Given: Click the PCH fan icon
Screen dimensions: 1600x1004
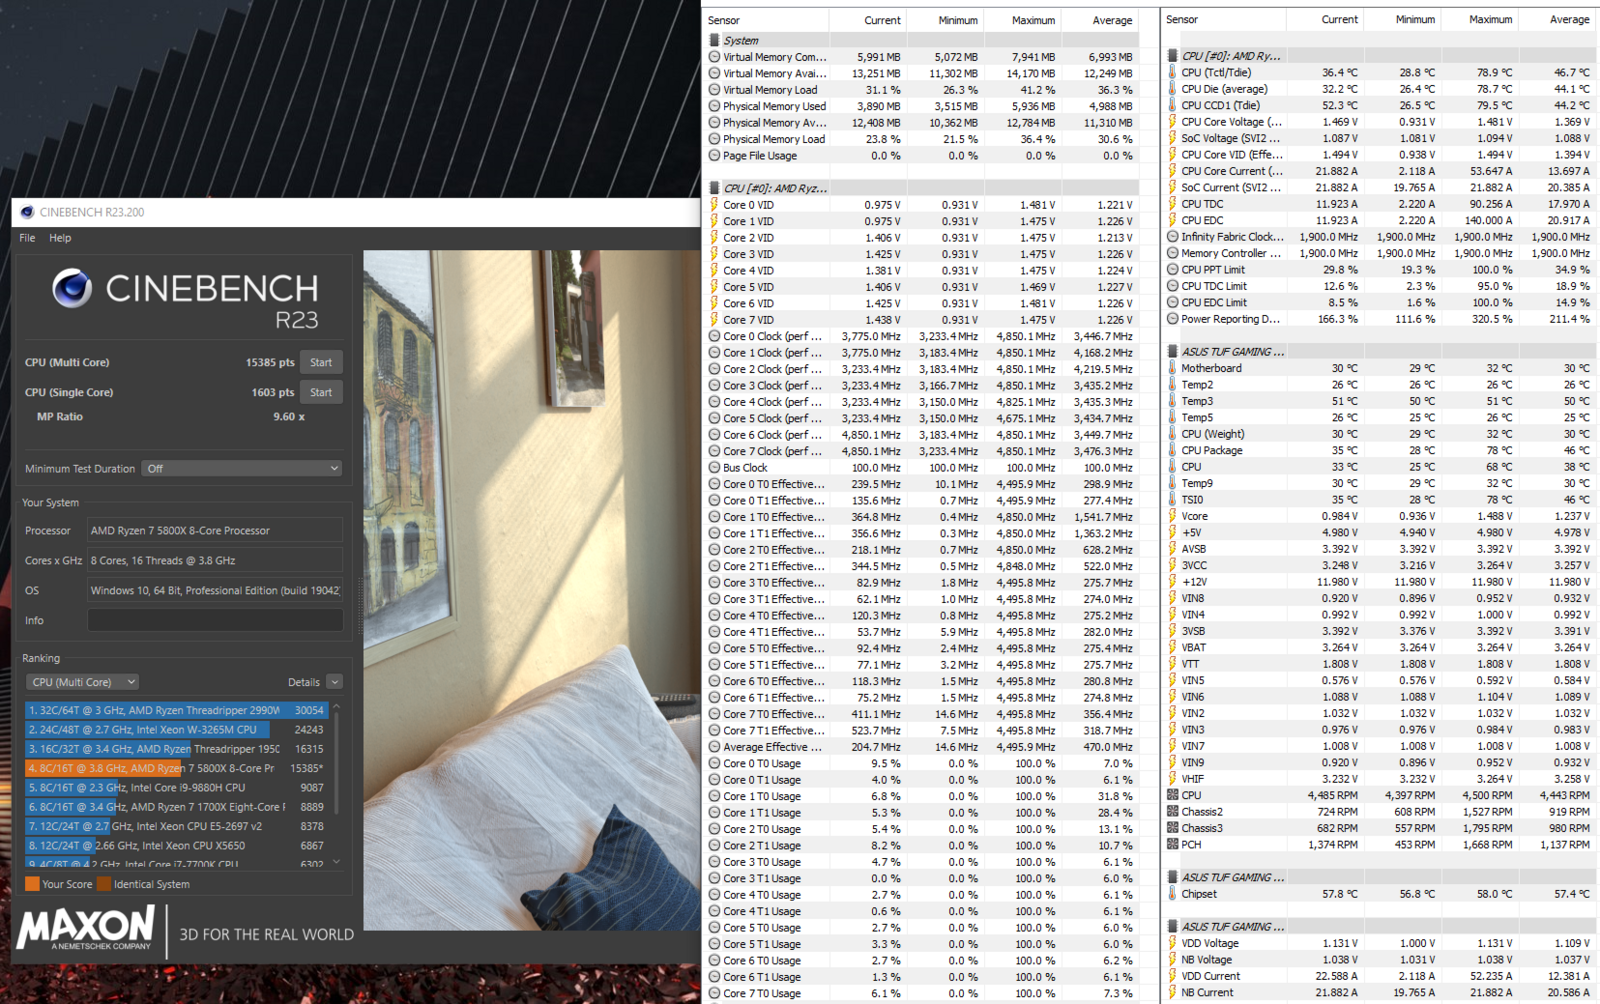Looking at the screenshot, I should point(1172,845).
